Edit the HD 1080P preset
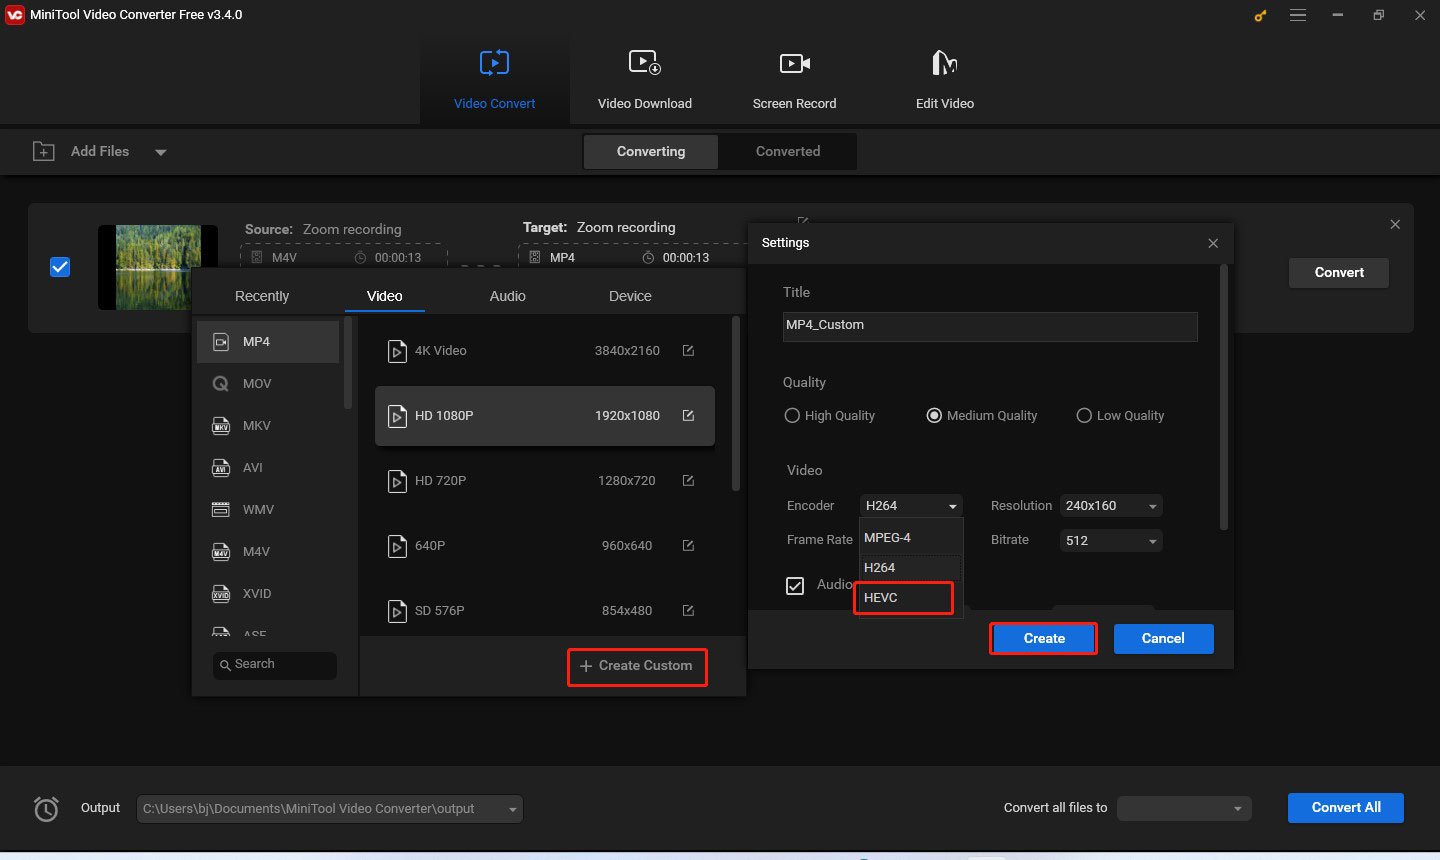This screenshot has width=1440, height=860. 688,415
